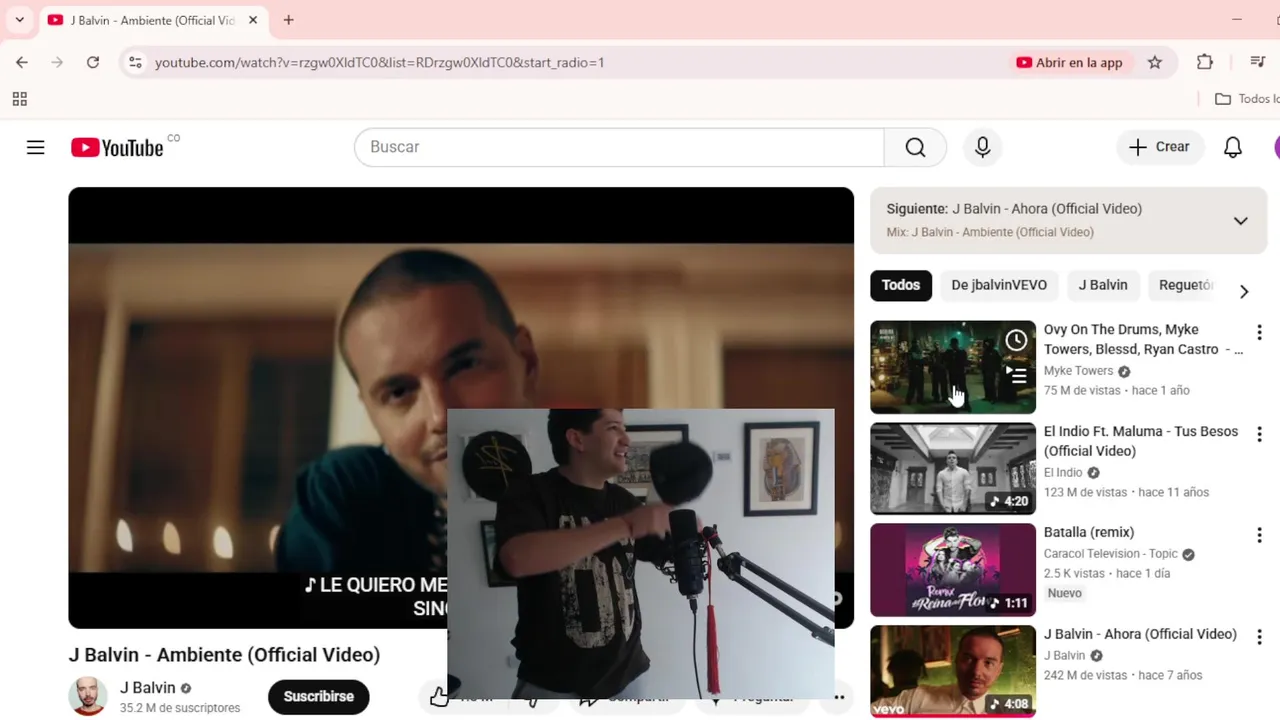Image resolution: width=1280 pixels, height=720 pixels.
Task: Open title El Indio Ft. Maluma - Tus Besos
Action: [x=1141, y=441]
